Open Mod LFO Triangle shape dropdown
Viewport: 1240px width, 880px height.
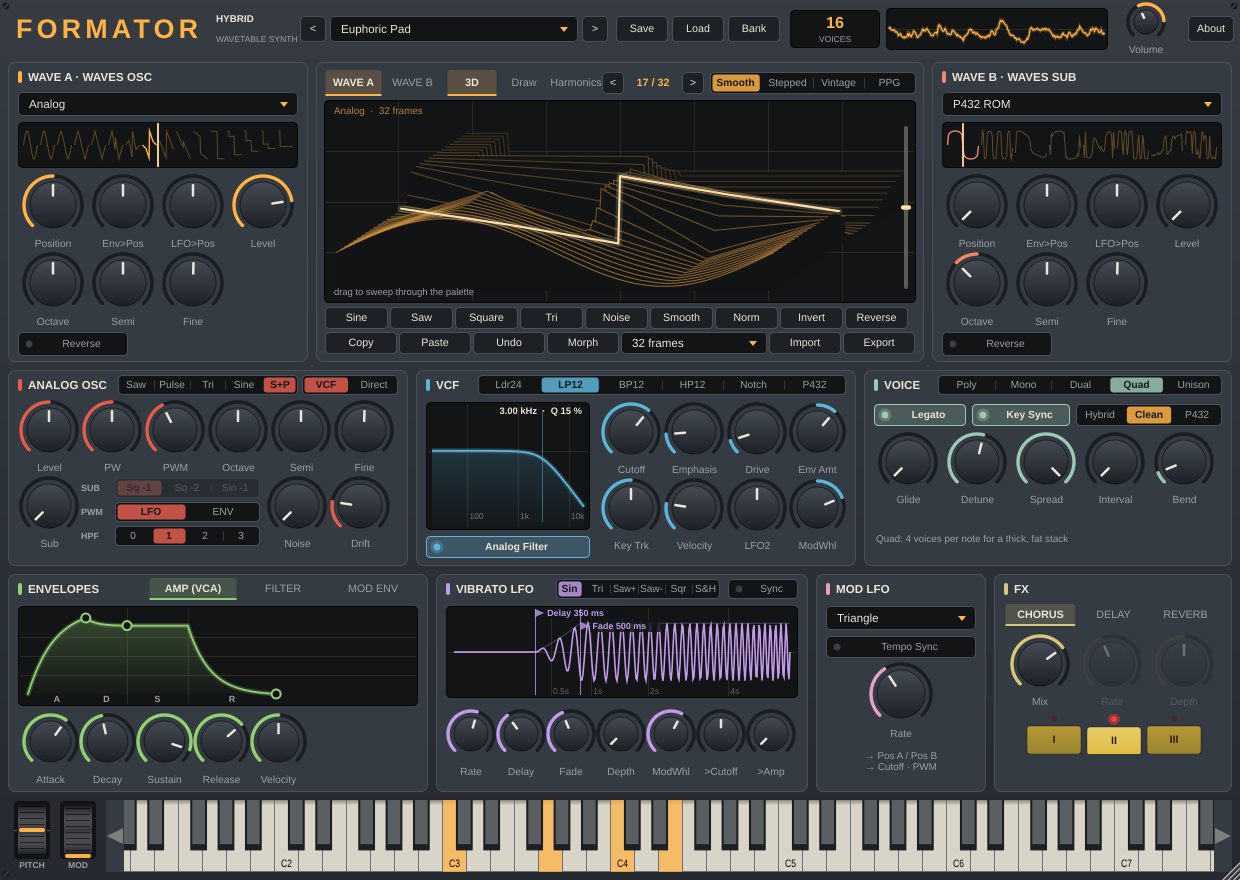(x=901, y=618)
